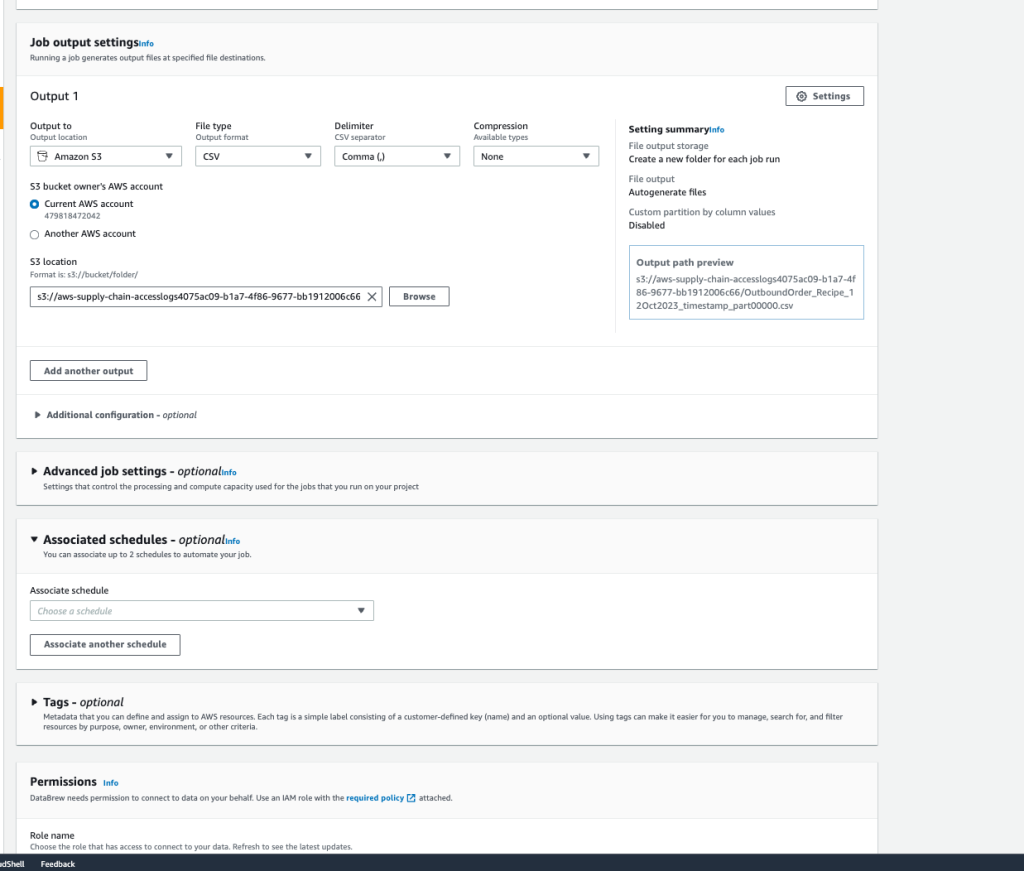Viewport: 1024px width, 871px height.
Task: Open the Settings gear for Output 1
Action: click(824, 95)
